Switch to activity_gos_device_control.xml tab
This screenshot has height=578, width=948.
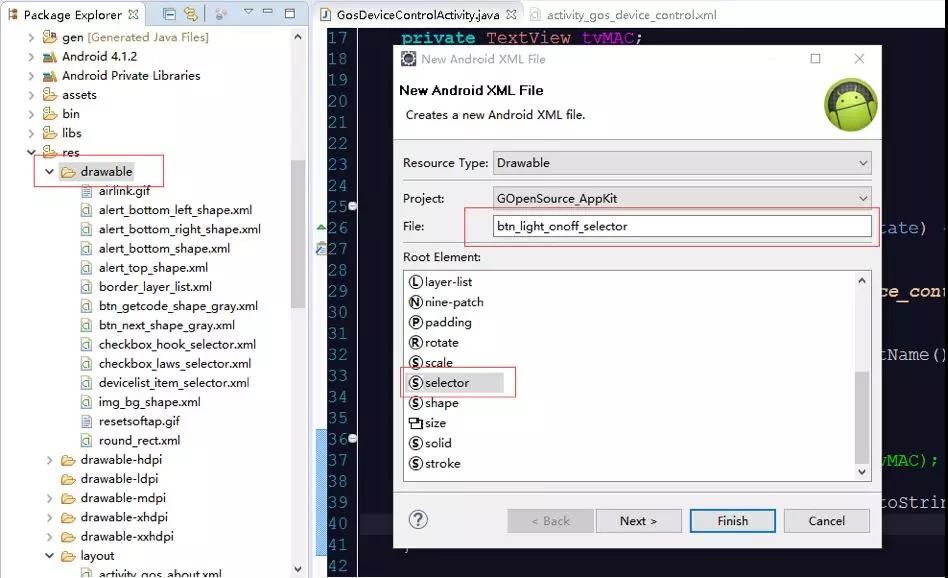coord(631,15)
